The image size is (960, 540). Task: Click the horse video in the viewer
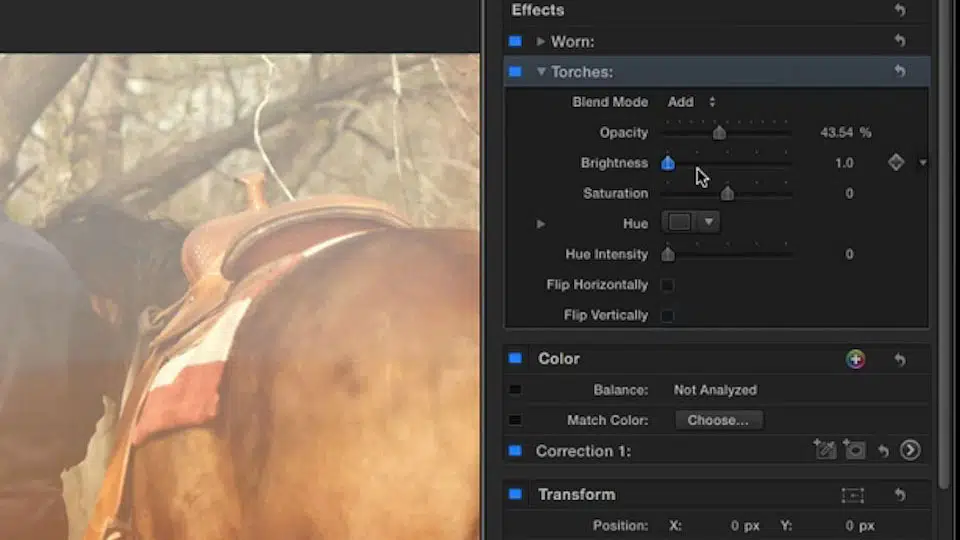239,297
